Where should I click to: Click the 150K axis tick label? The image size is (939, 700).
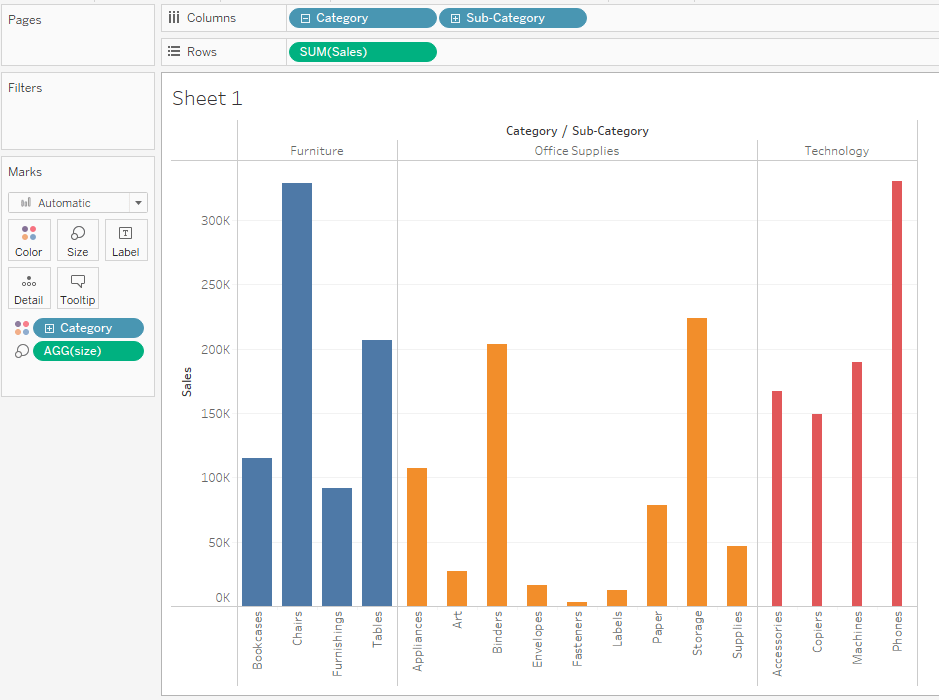tap(216, 413)
